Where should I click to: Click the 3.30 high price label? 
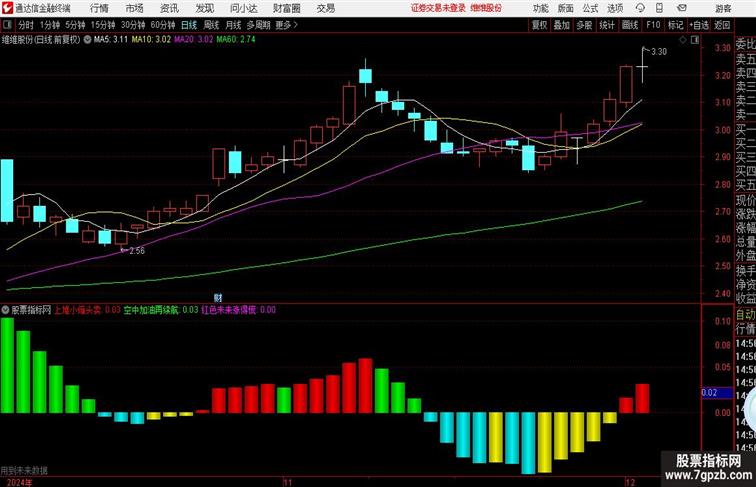point(659,52)
